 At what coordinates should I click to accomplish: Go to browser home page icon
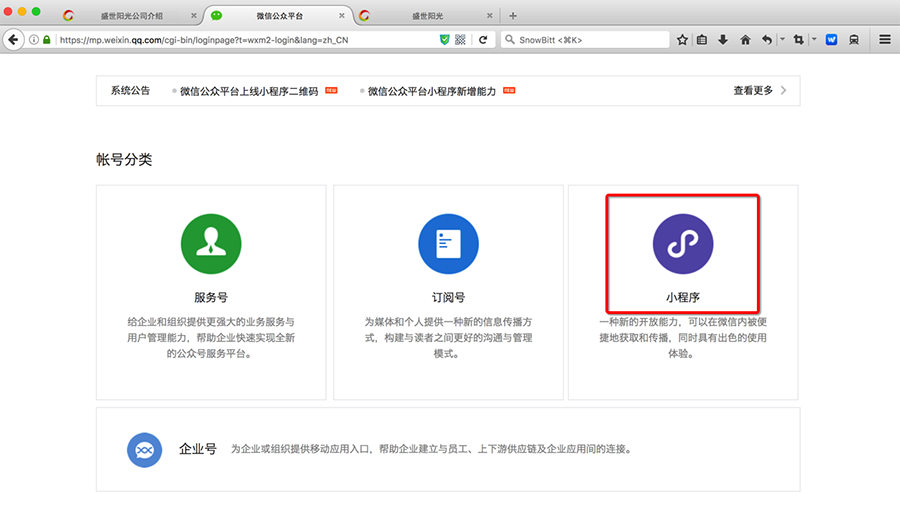coord(745,40)
